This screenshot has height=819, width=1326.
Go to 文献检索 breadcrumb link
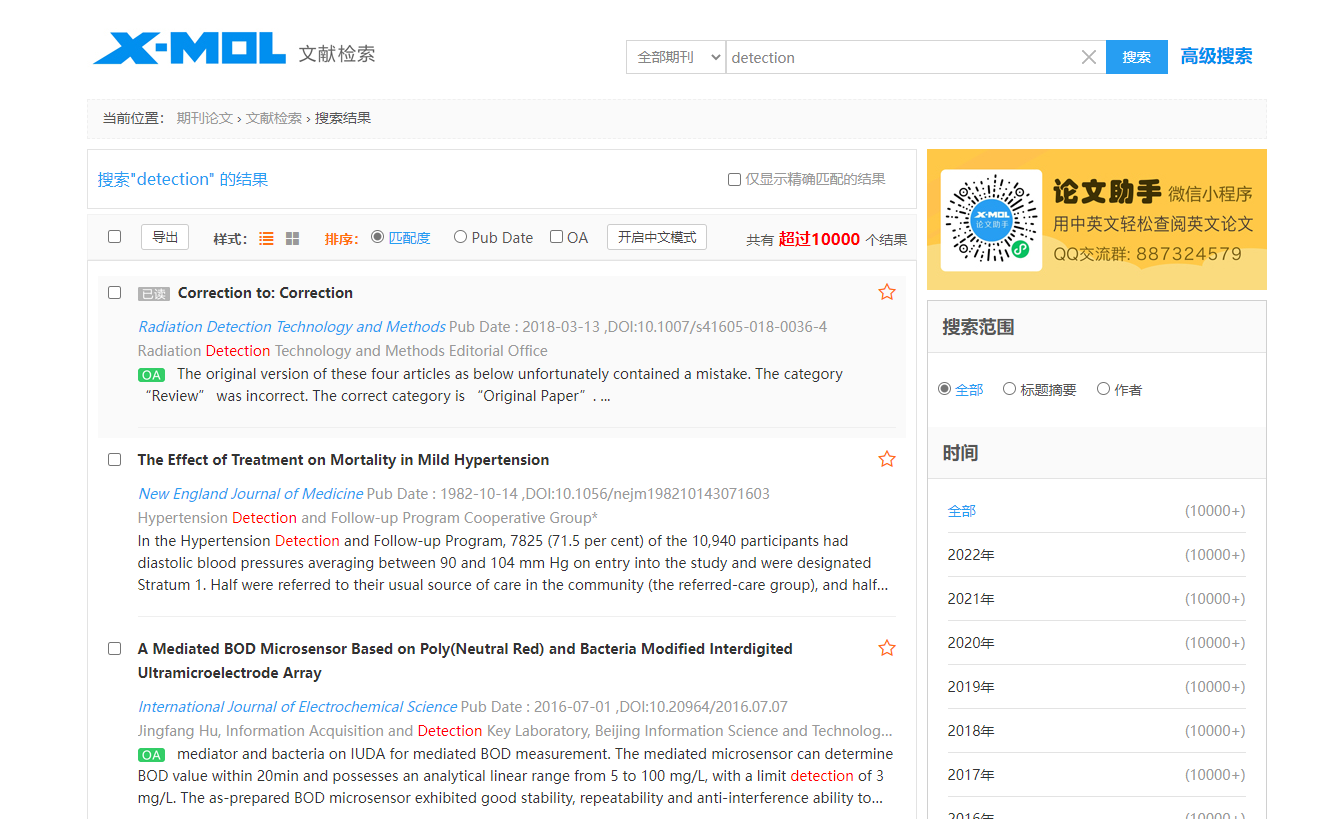(274, 118)
